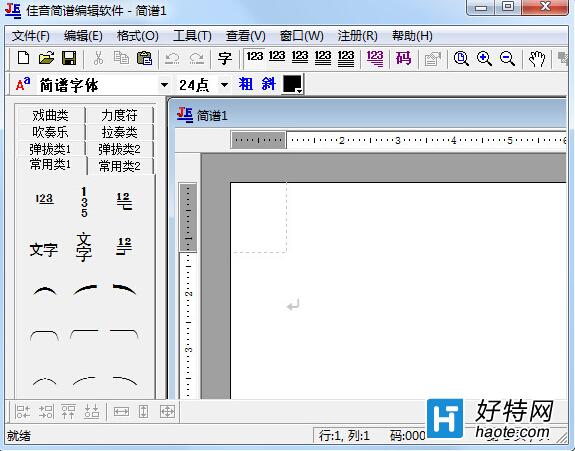Viewport: 575px width, 451px height.
Task: Insert the vertical 1 3 5 chord symbol
Action: [x=84, y=202]
